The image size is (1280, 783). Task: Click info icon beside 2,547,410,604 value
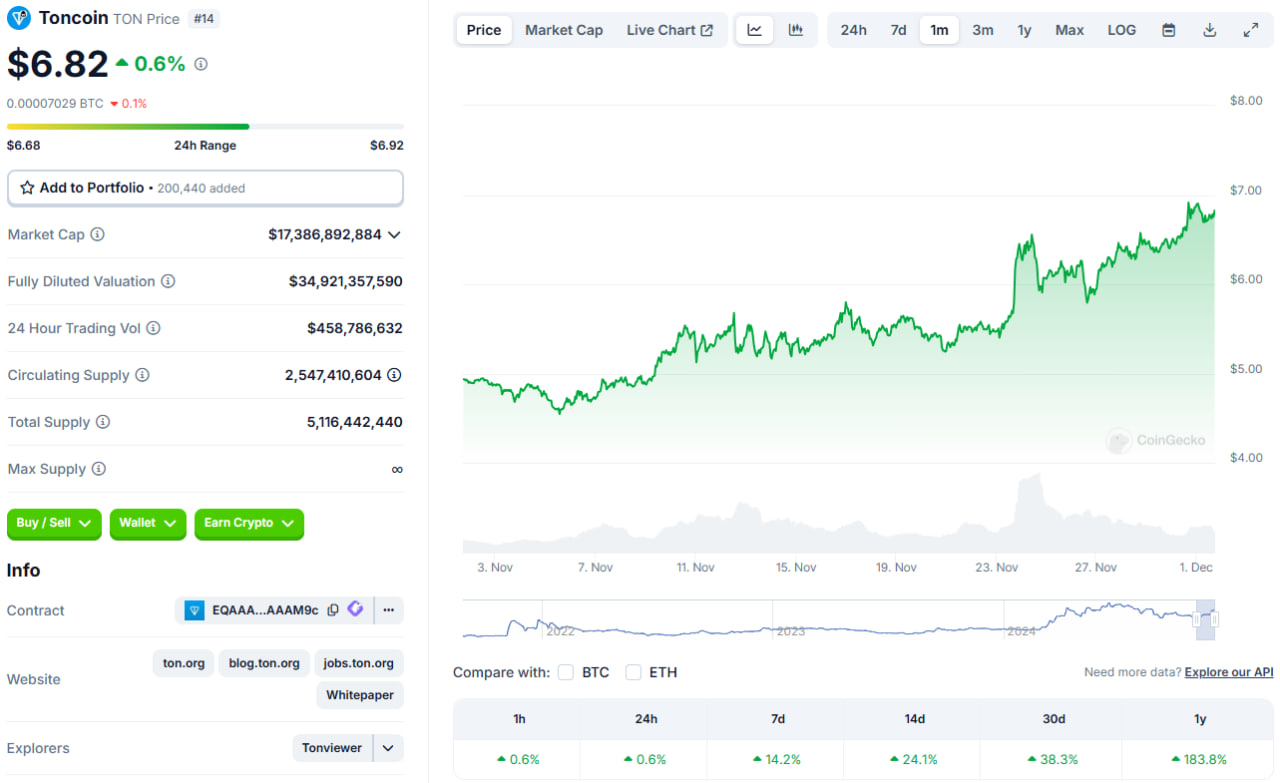395,375
